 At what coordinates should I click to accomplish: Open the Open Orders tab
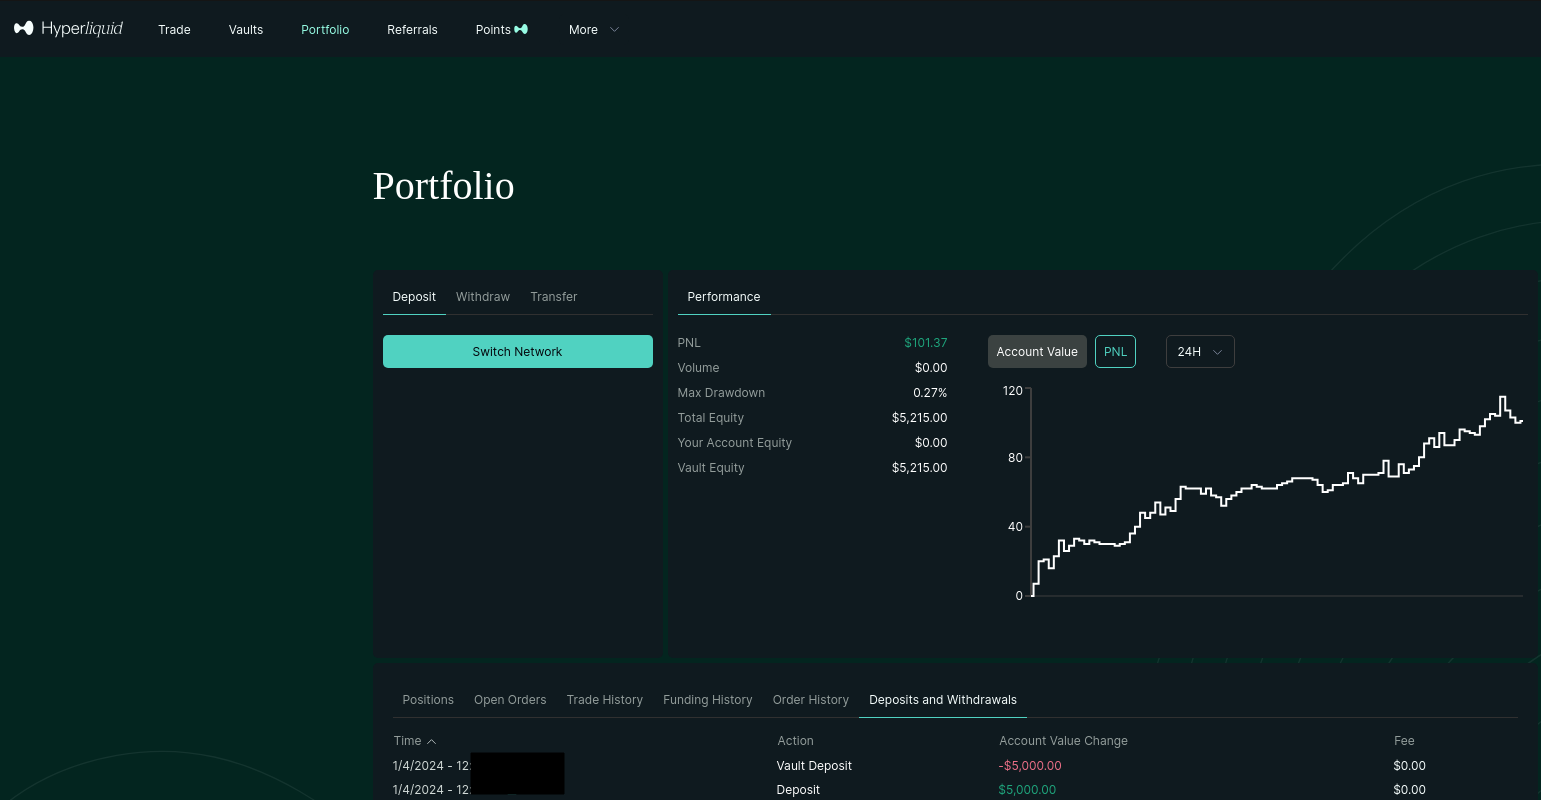point(510,700)
